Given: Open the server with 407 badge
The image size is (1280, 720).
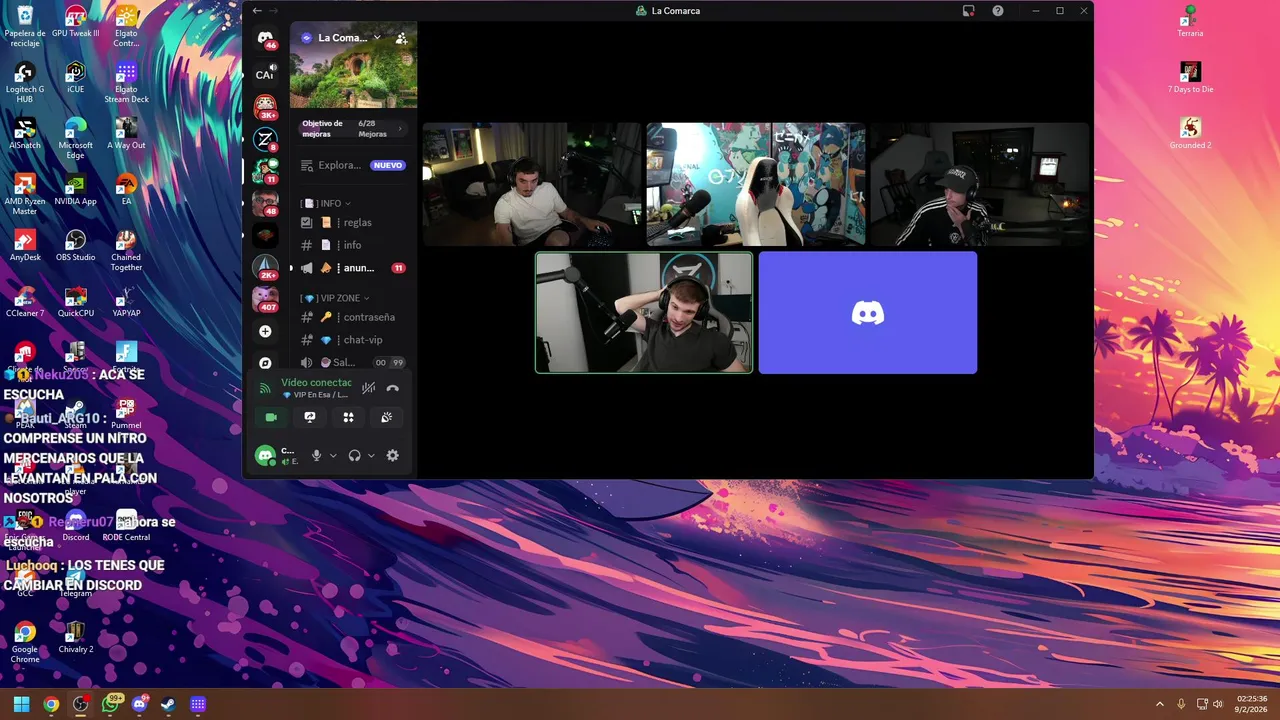Looking at the screenshot, I should (265, 299).
